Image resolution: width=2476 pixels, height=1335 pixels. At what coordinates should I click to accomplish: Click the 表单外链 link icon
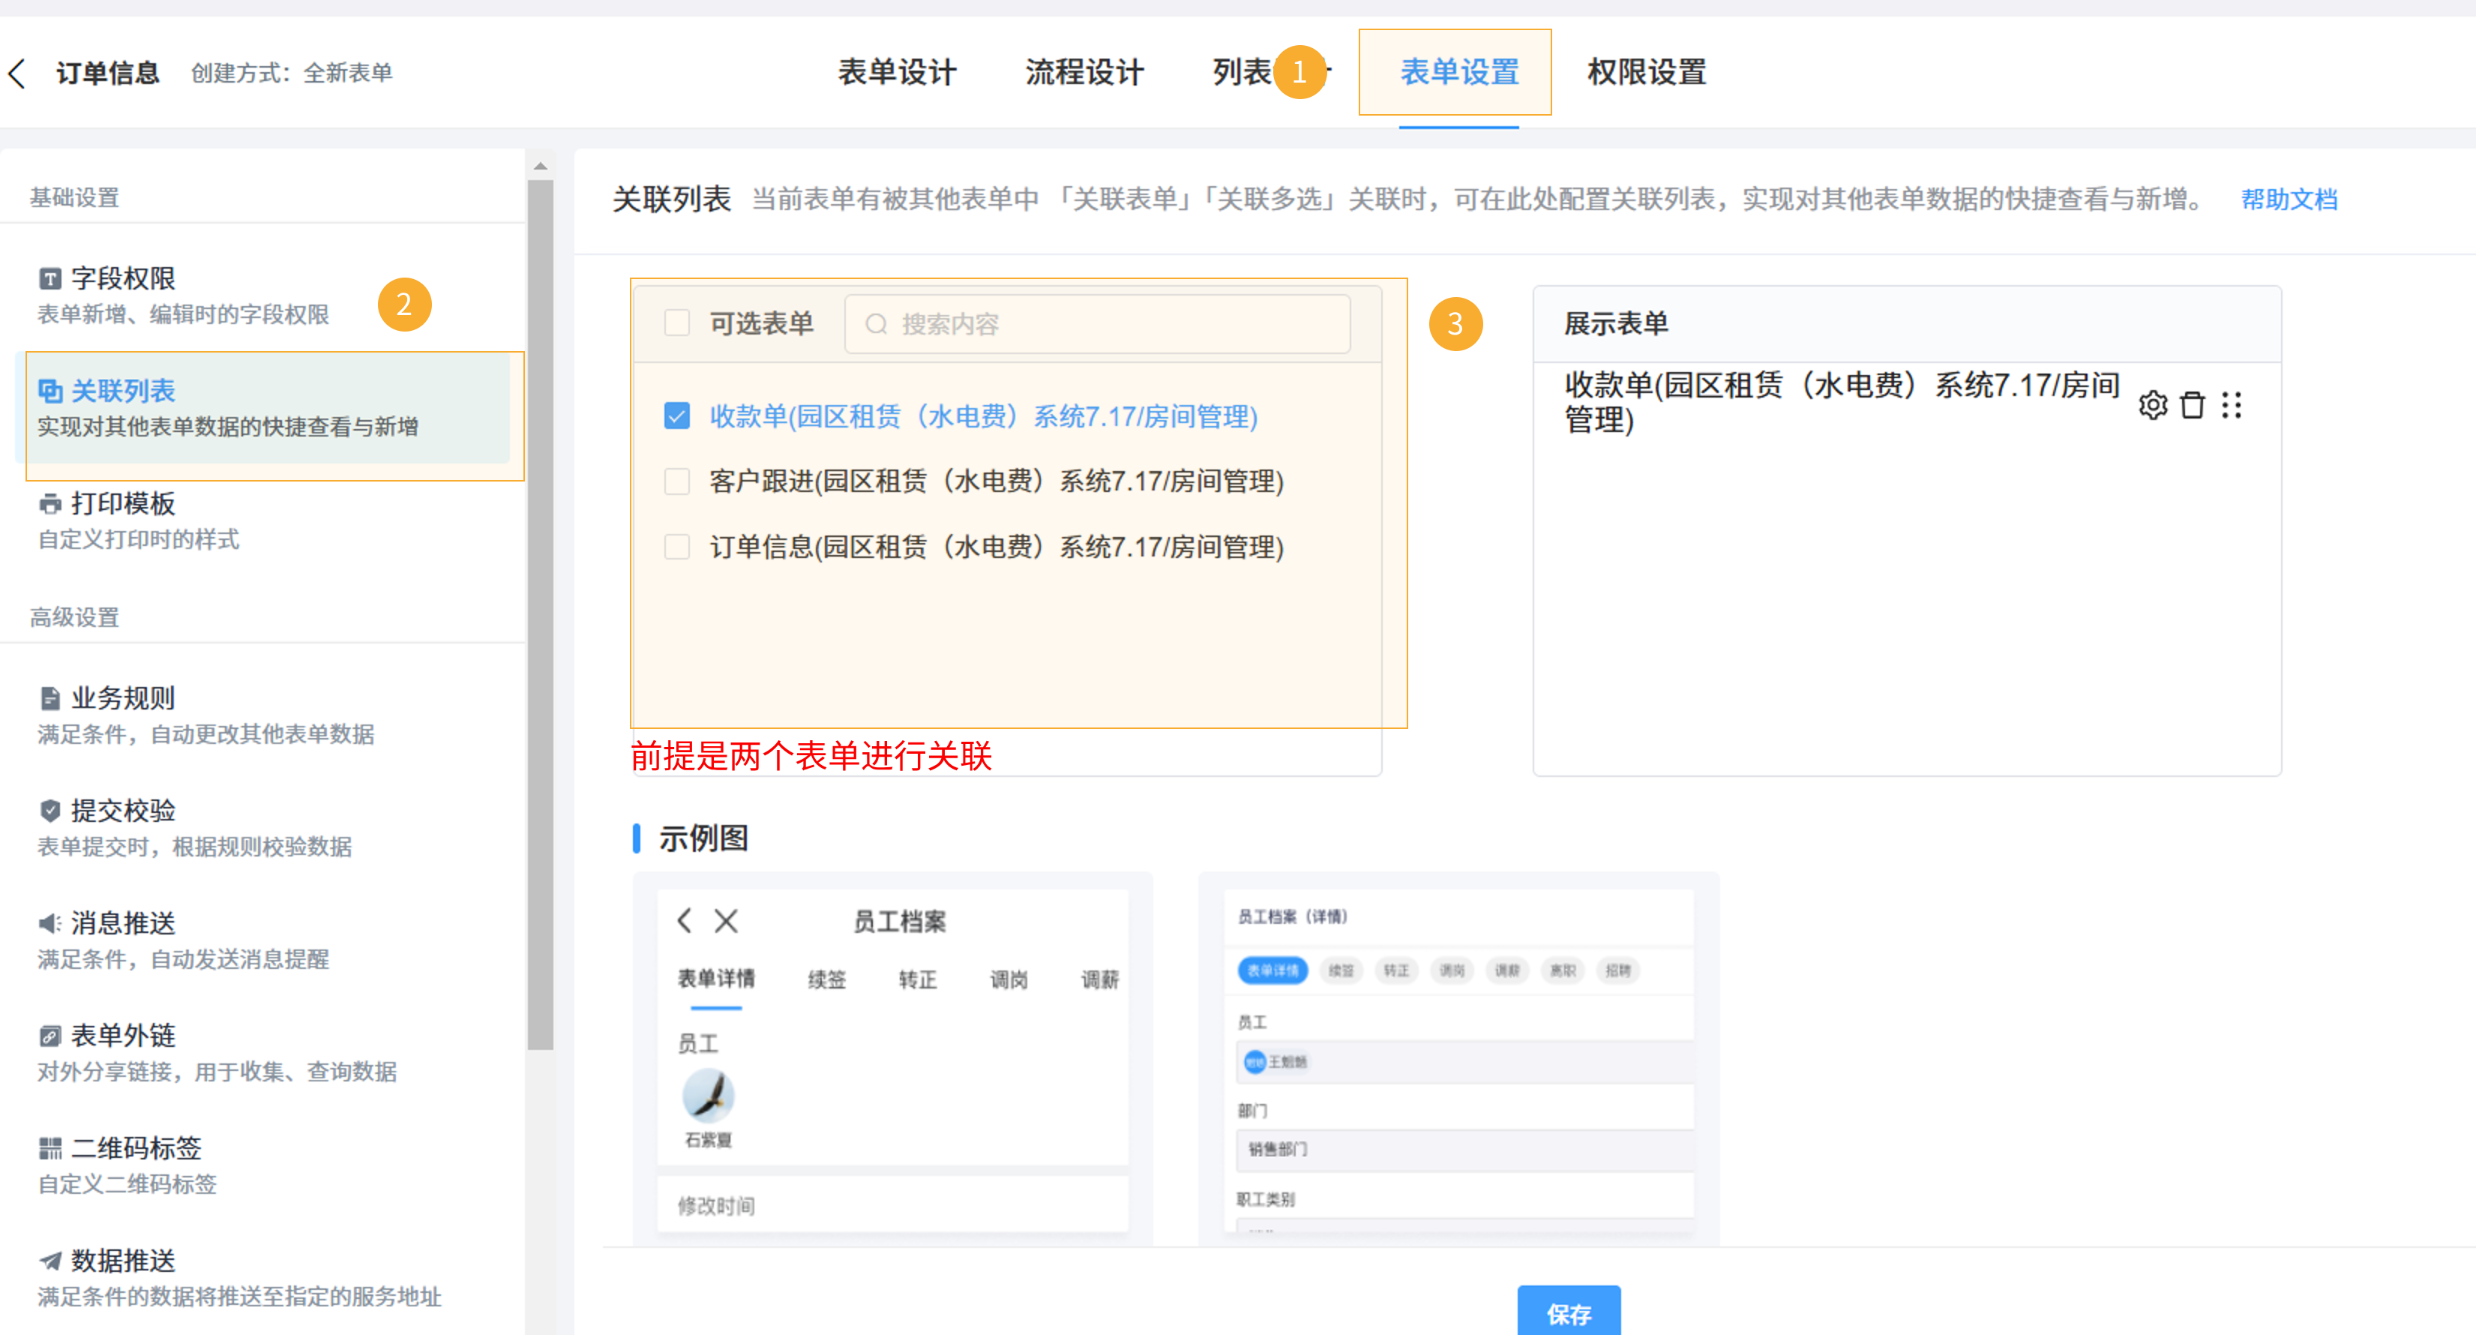point(49,1036)
